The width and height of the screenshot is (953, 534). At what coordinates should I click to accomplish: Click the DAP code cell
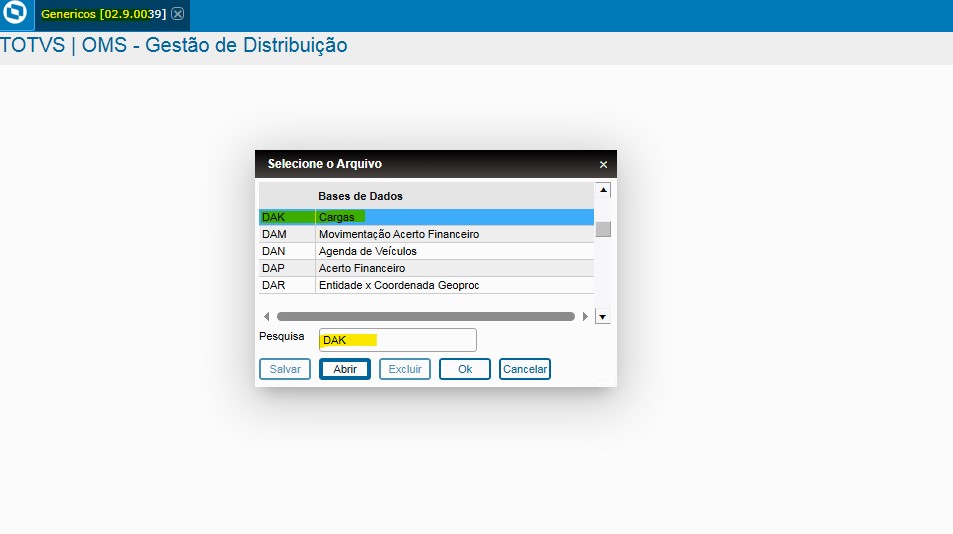coord(287,268)
